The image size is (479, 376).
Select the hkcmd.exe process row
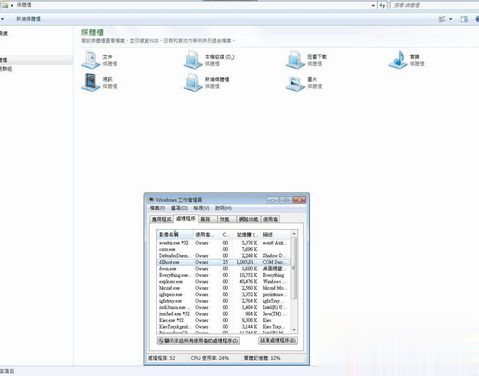[x=224, y=288]
